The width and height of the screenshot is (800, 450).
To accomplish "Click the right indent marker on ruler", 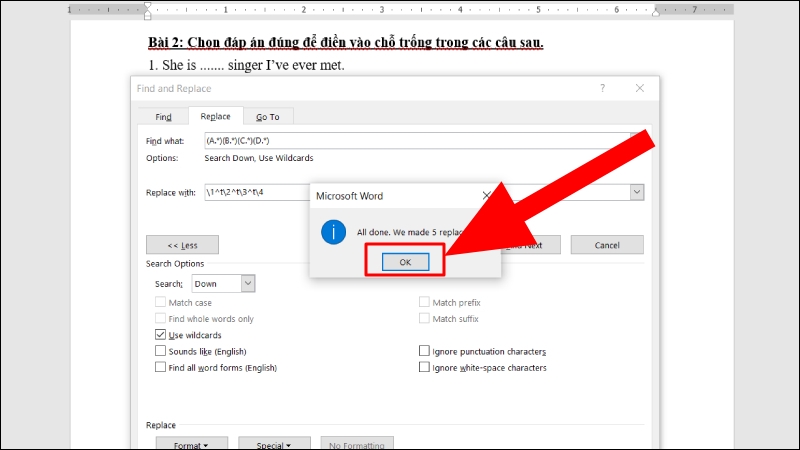I will tap(656, 11).
